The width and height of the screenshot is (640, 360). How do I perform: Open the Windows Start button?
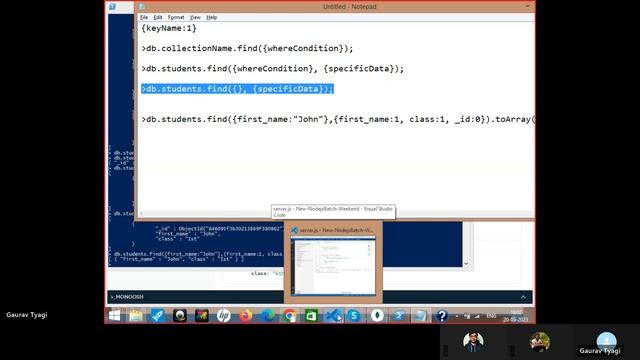pos(115,316)
